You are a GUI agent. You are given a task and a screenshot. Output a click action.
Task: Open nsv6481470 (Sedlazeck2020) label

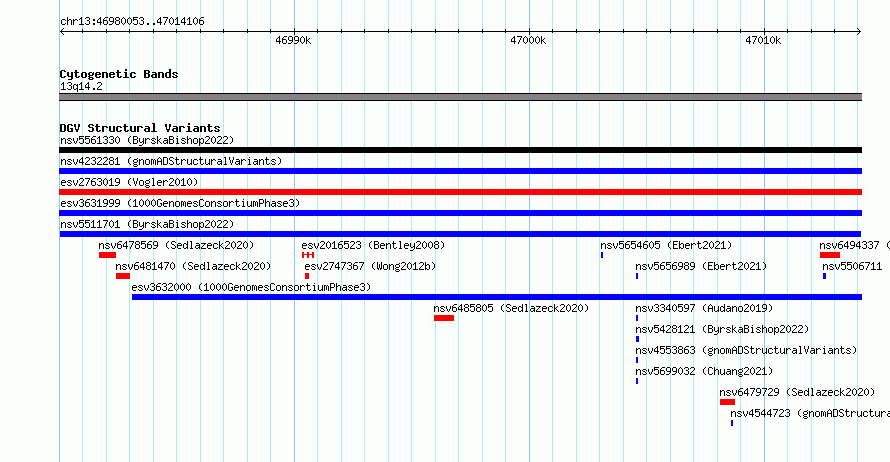pos(193,266)
